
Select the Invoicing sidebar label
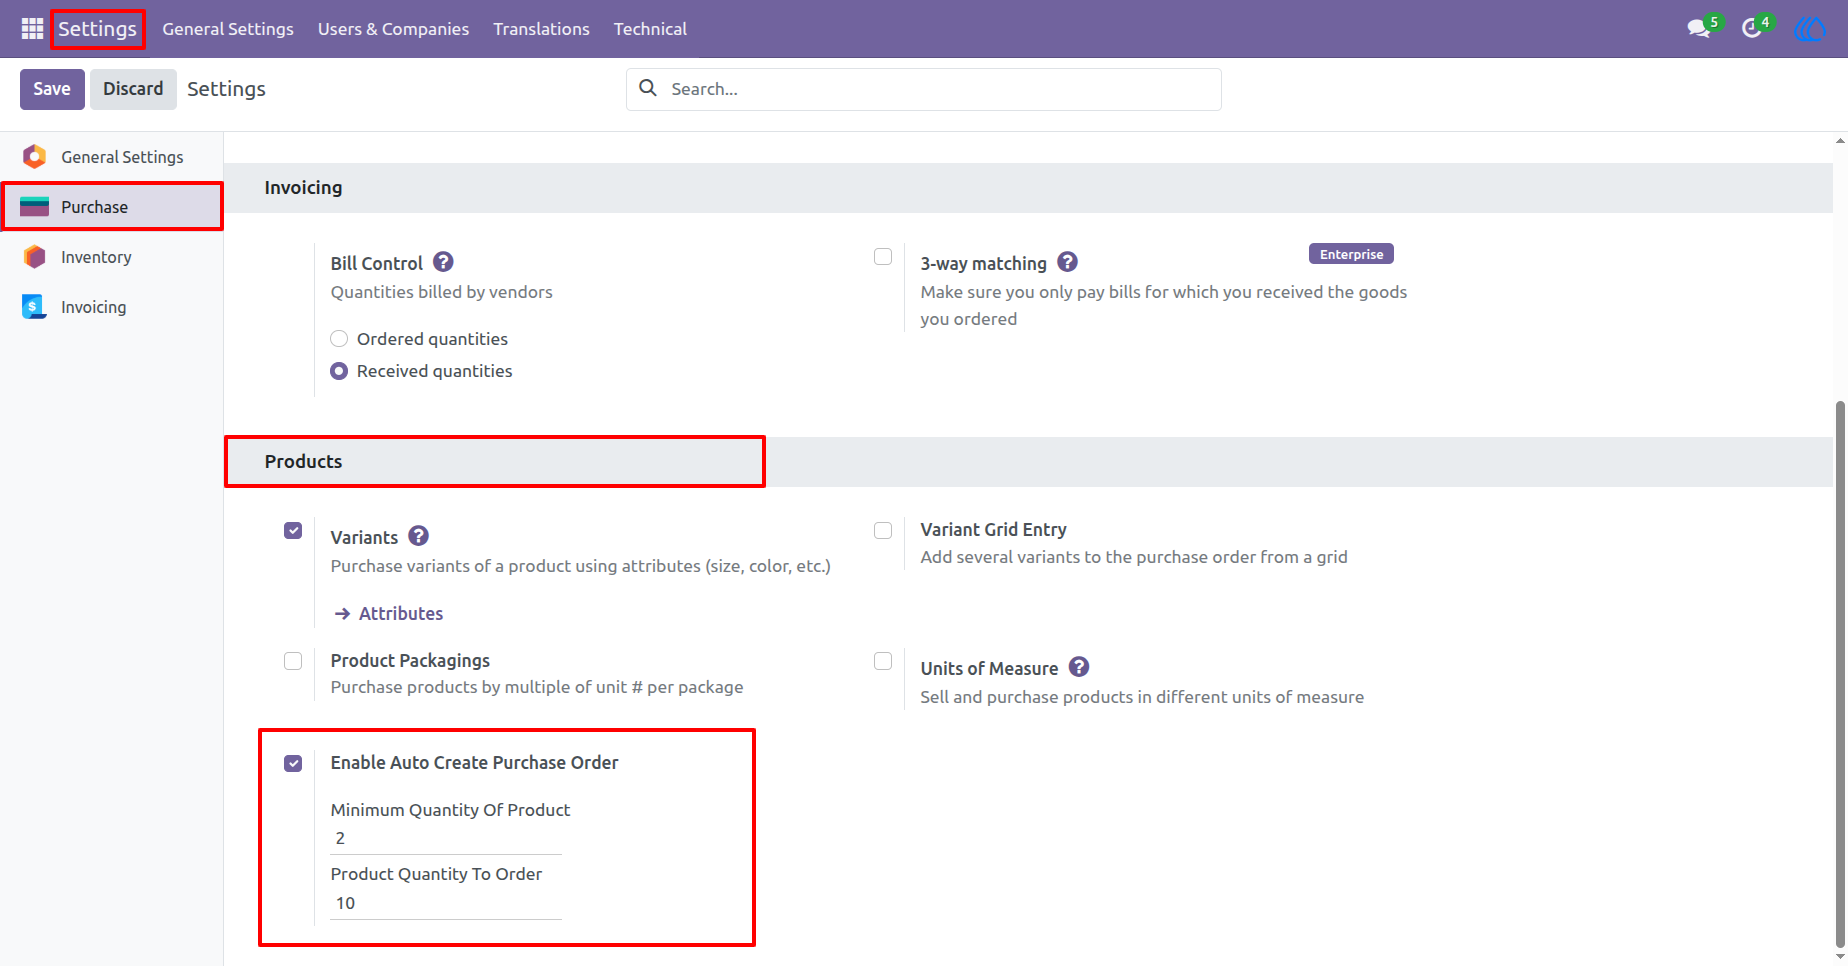coord(93,307)
